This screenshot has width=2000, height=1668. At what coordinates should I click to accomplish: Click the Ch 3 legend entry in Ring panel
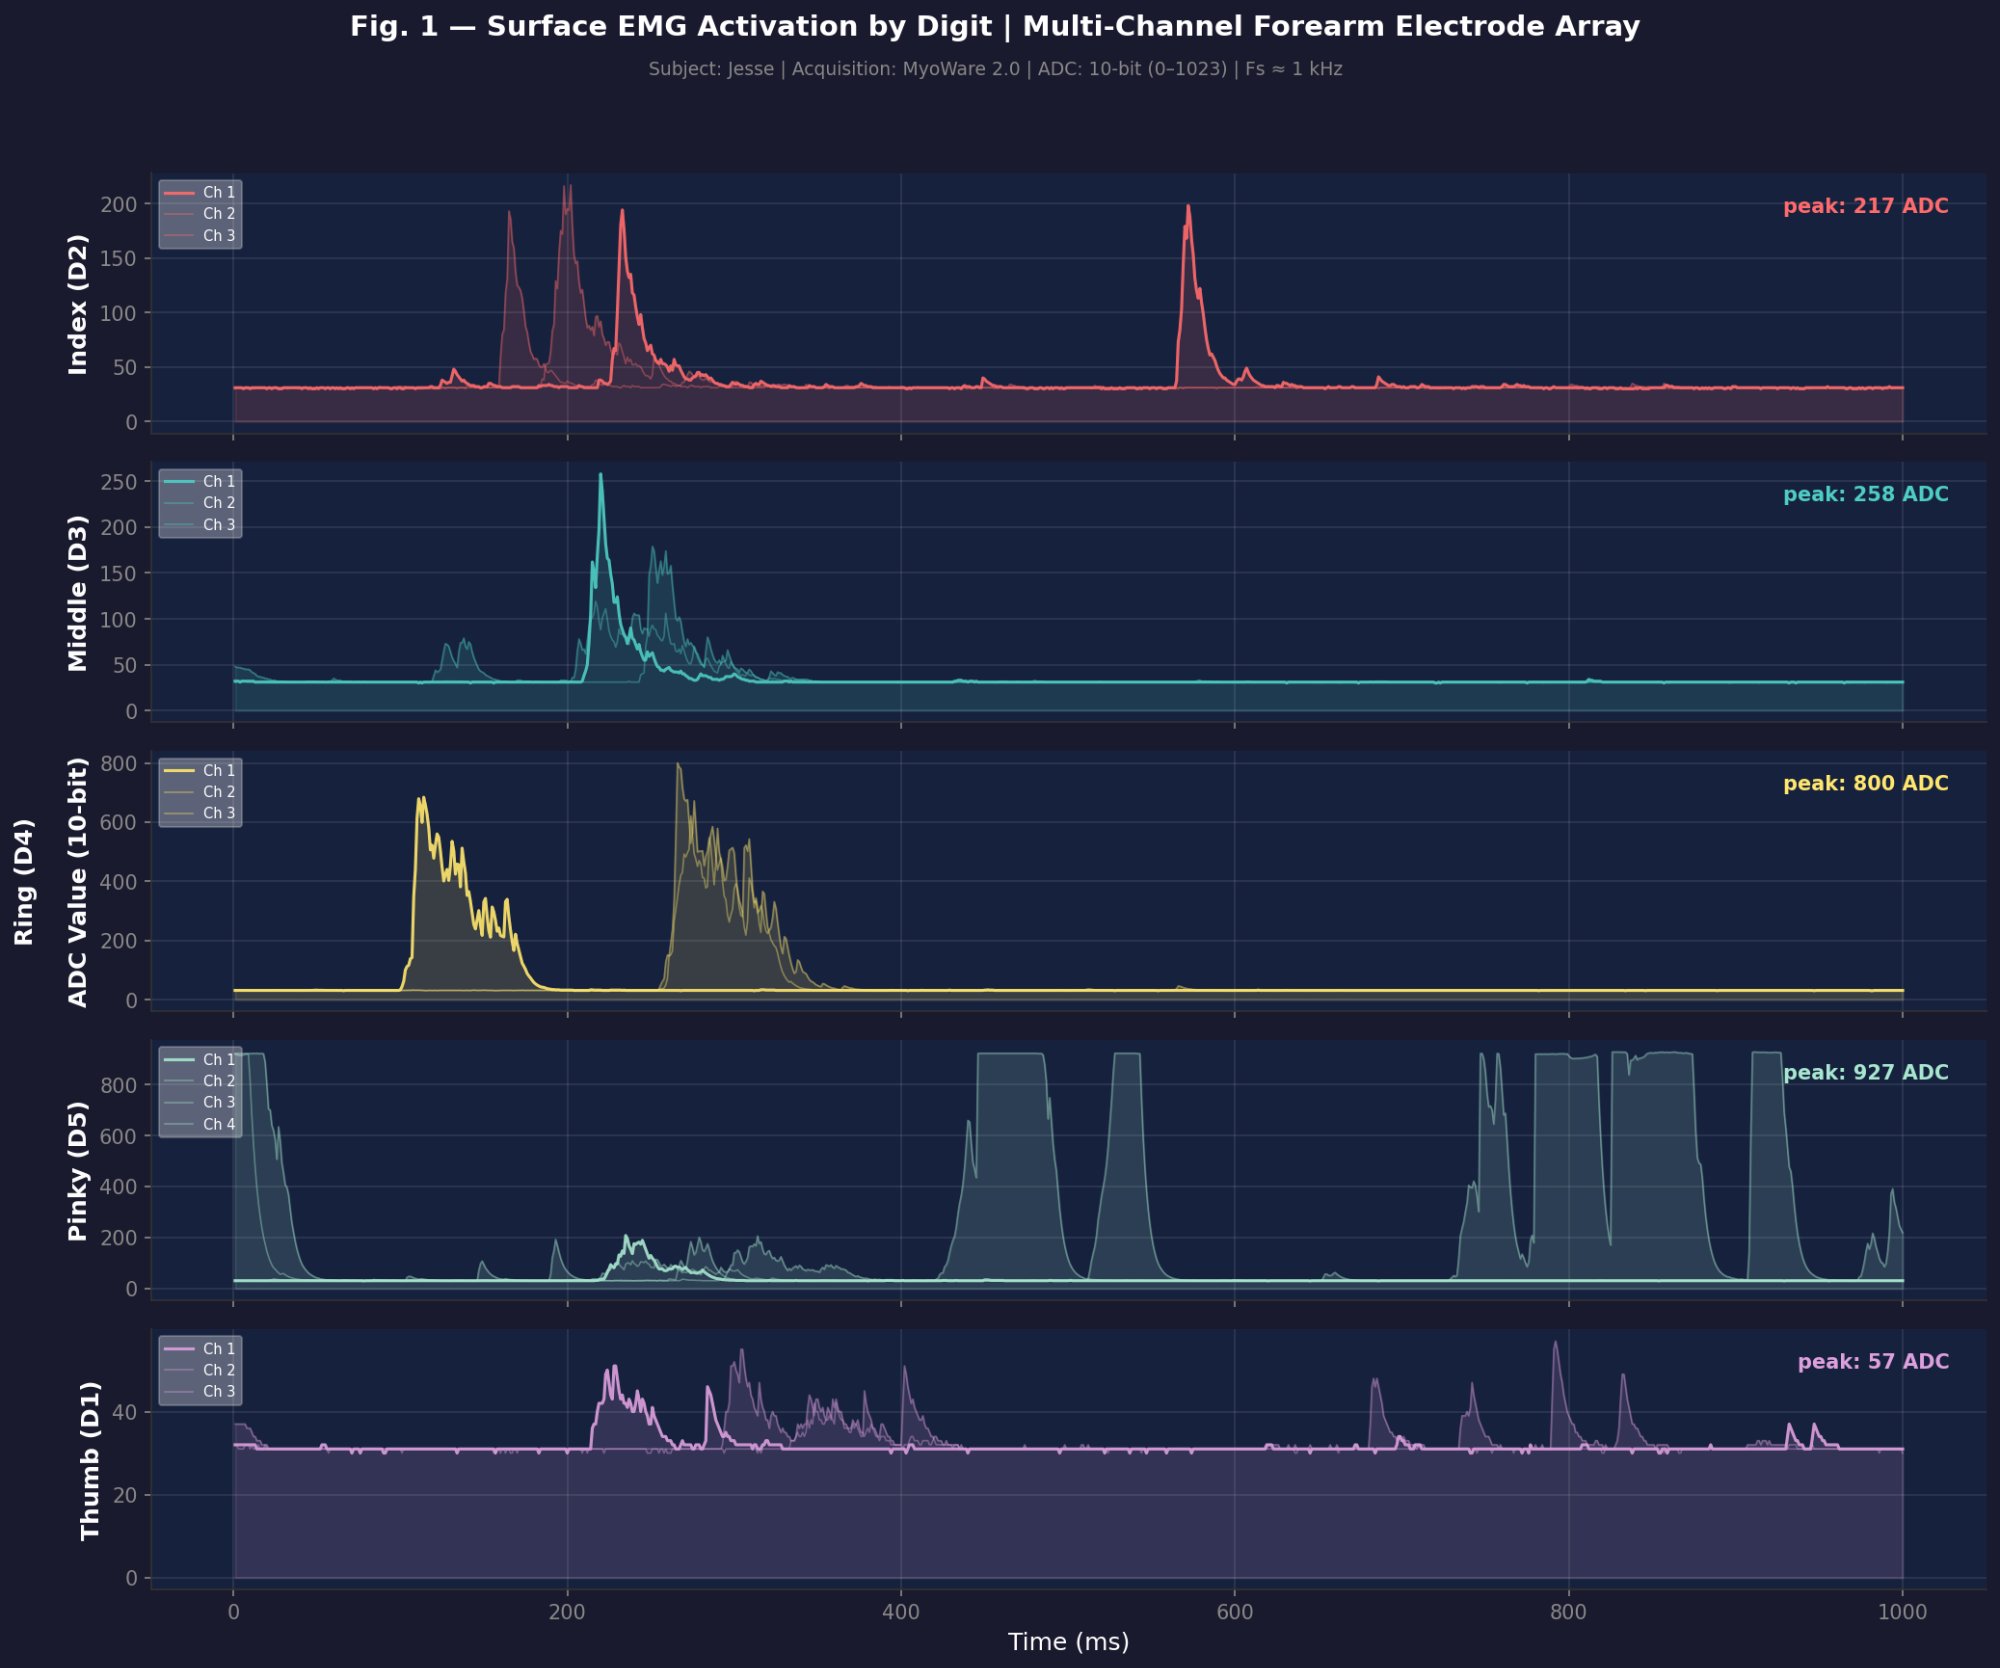point(218,813)
